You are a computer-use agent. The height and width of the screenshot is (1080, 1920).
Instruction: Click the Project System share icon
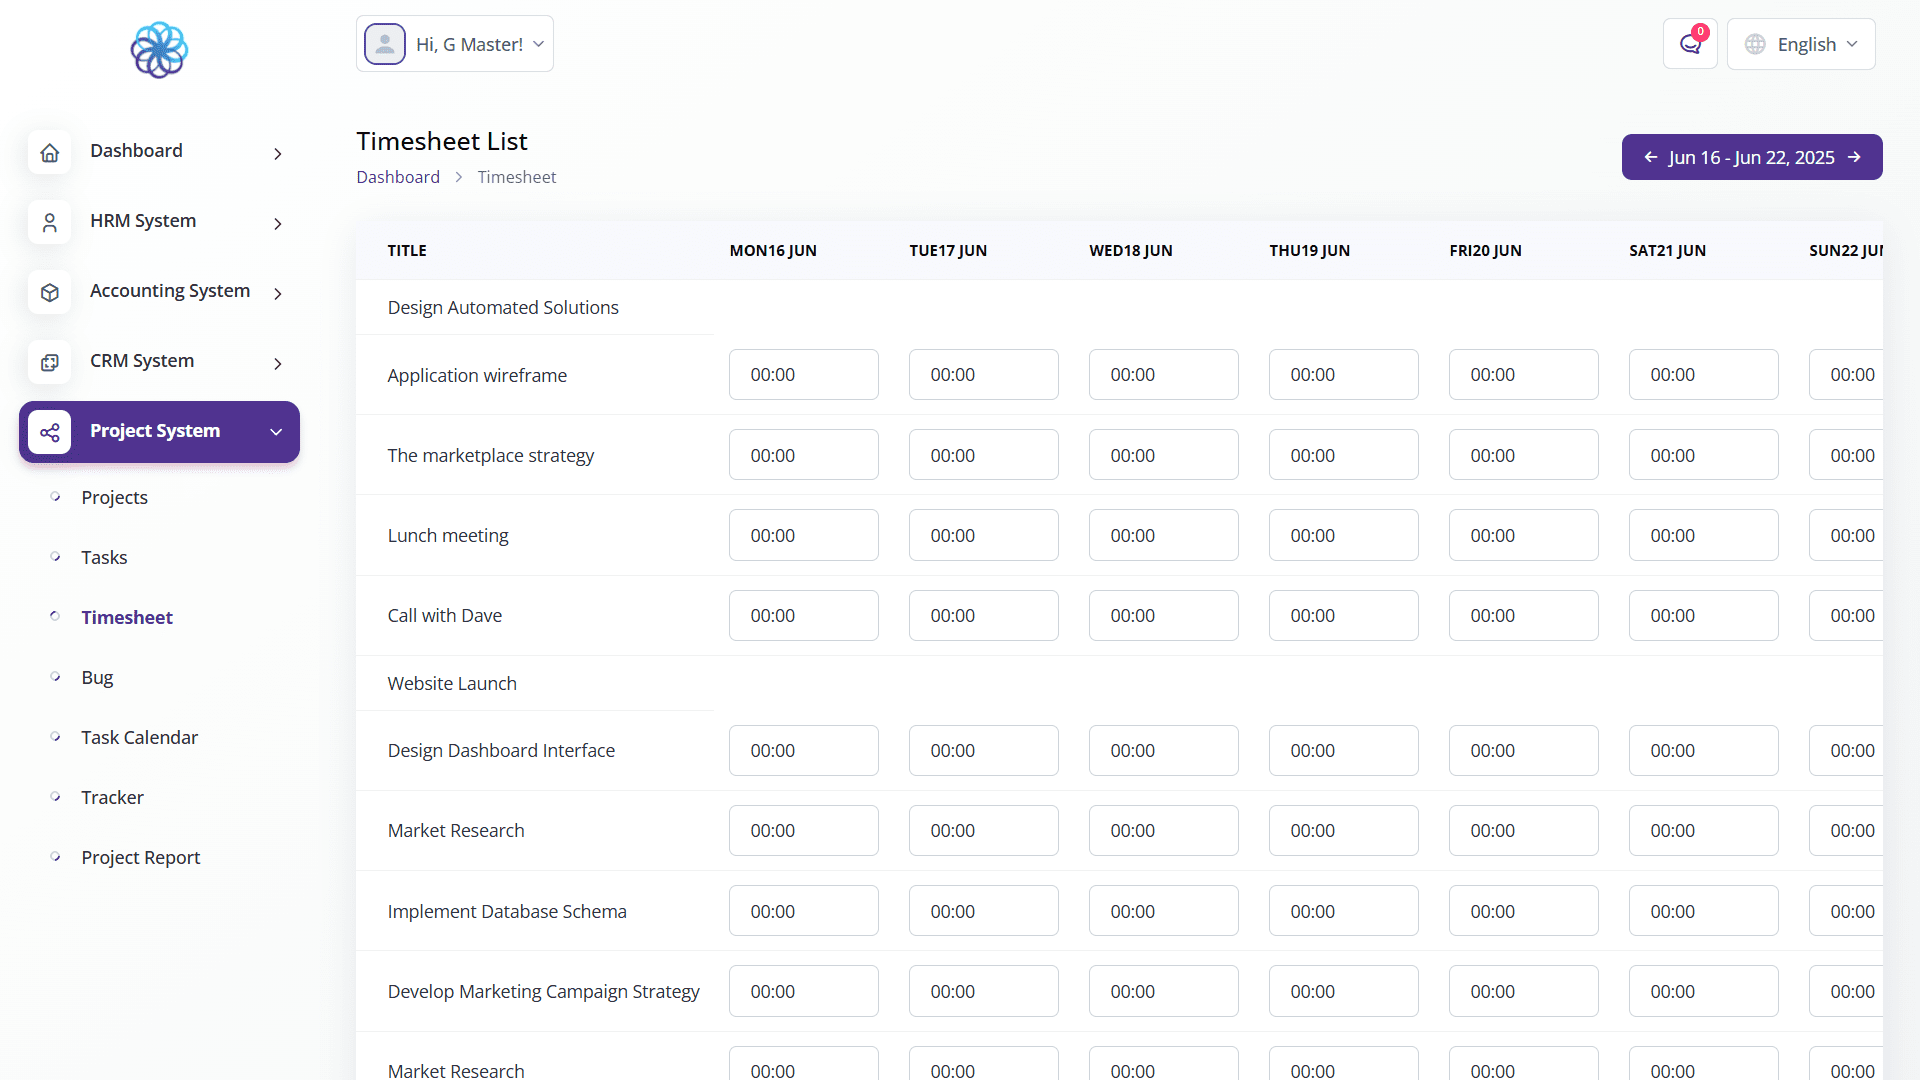[50, 432]
